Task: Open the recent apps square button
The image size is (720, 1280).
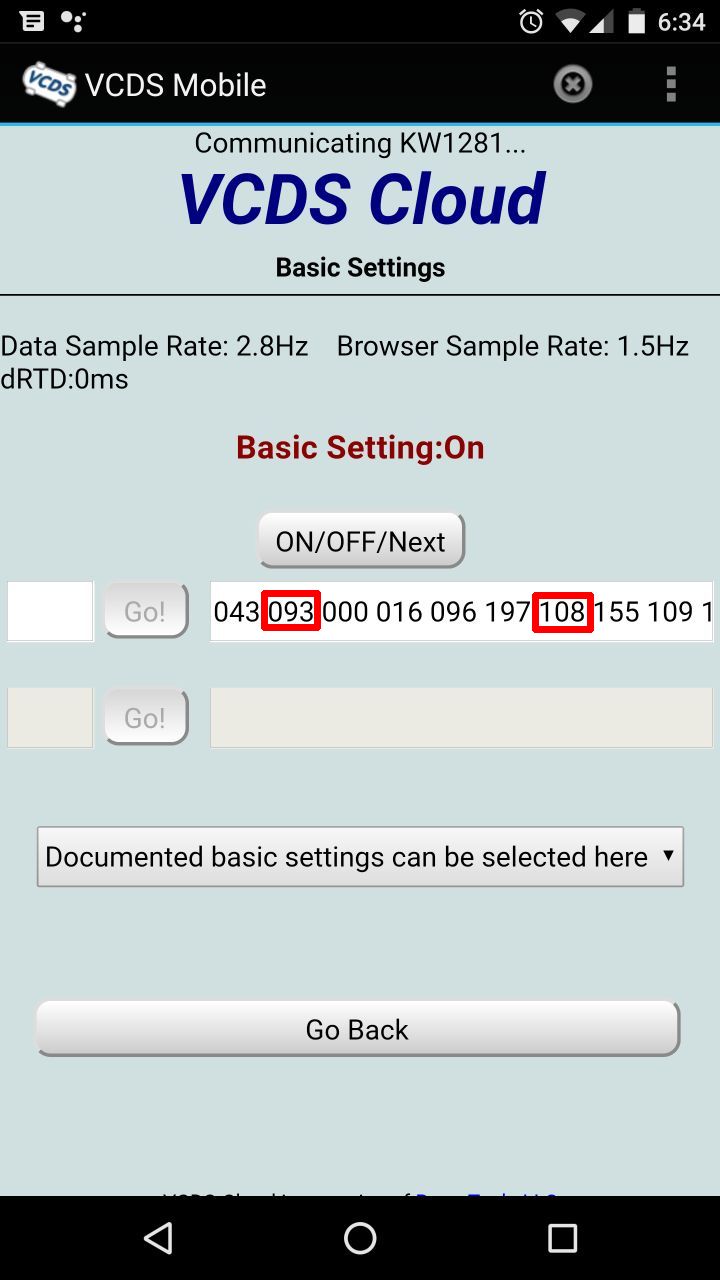Action: [562, 1238]
